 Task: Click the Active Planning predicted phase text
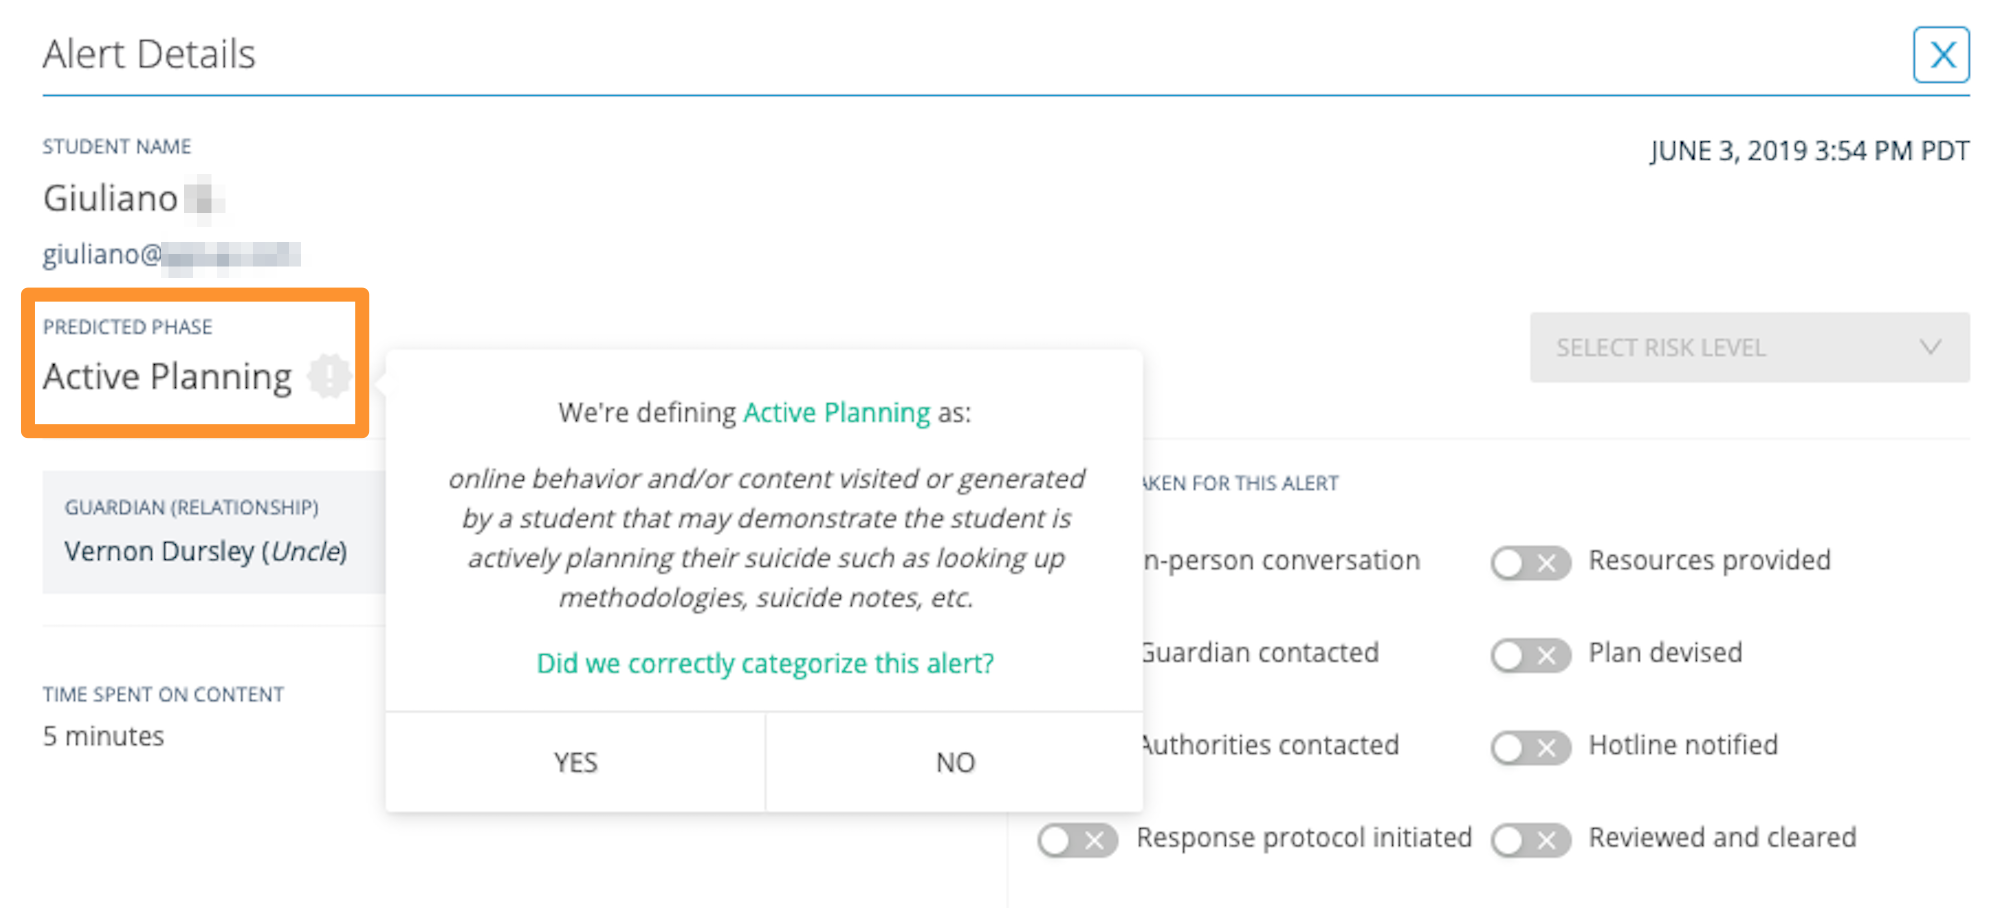[x=167, y=377]
